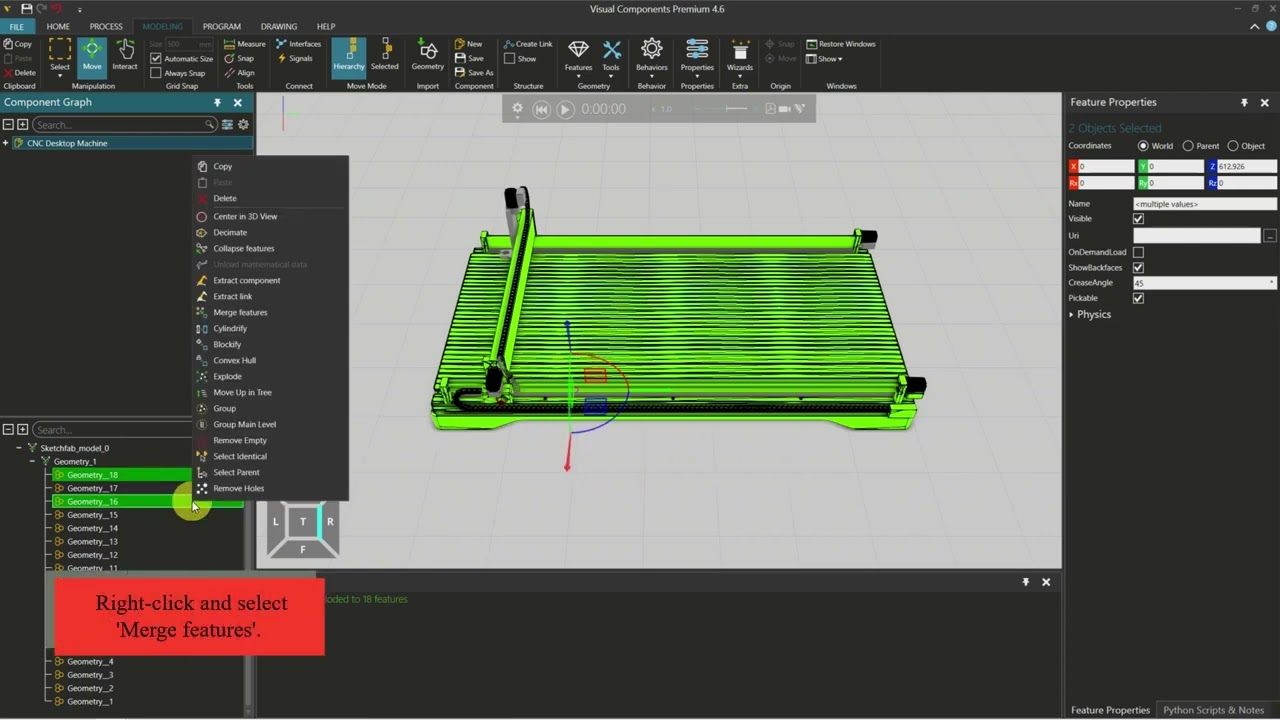Select the Move manipulation tool
The image size is (1280, 720).
(x=92, y=56)
